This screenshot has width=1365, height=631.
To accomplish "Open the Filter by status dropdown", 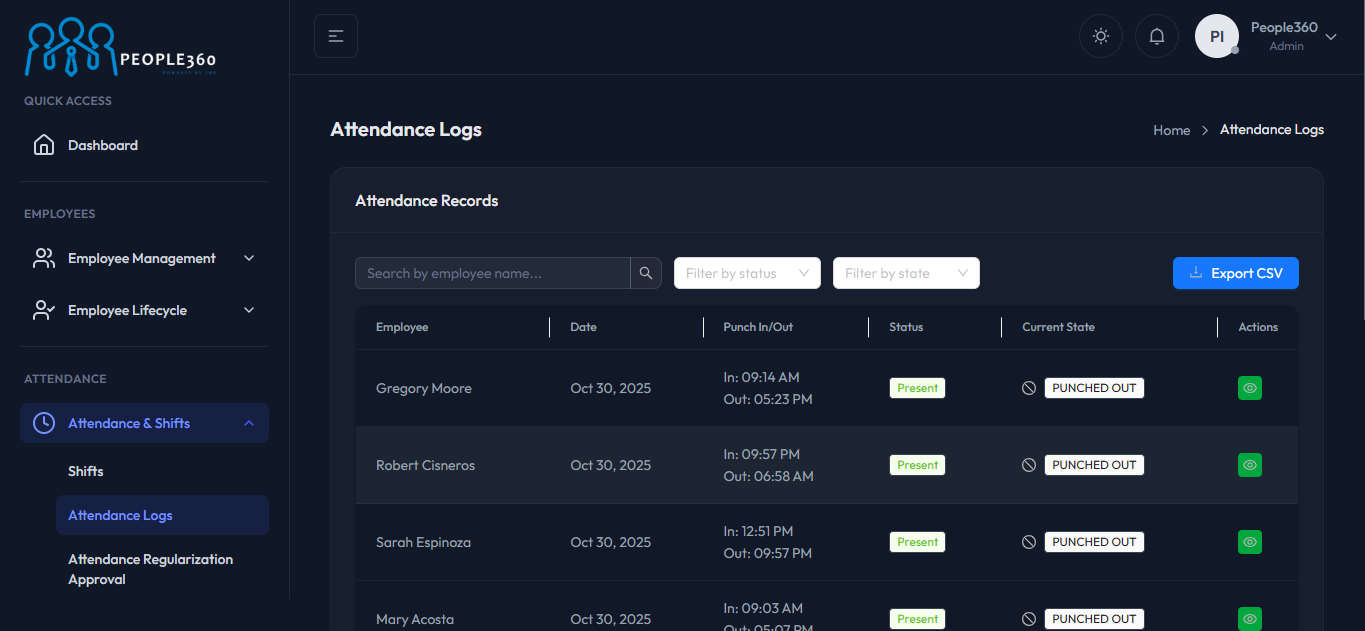I will pyautogui.click(x=747, y=273).
